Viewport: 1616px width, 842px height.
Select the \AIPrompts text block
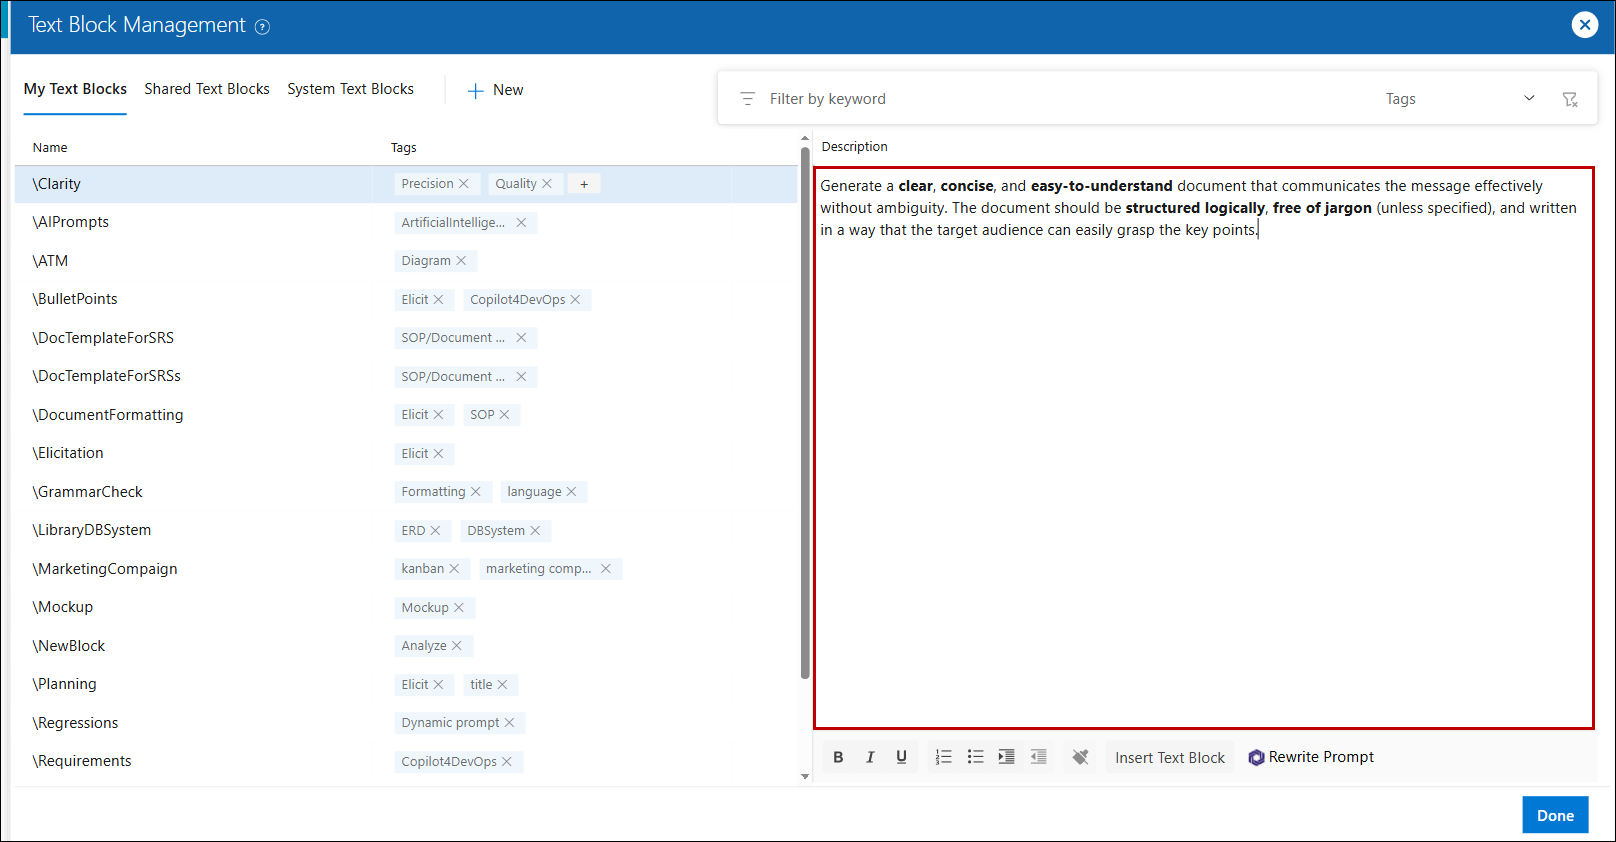71,222
